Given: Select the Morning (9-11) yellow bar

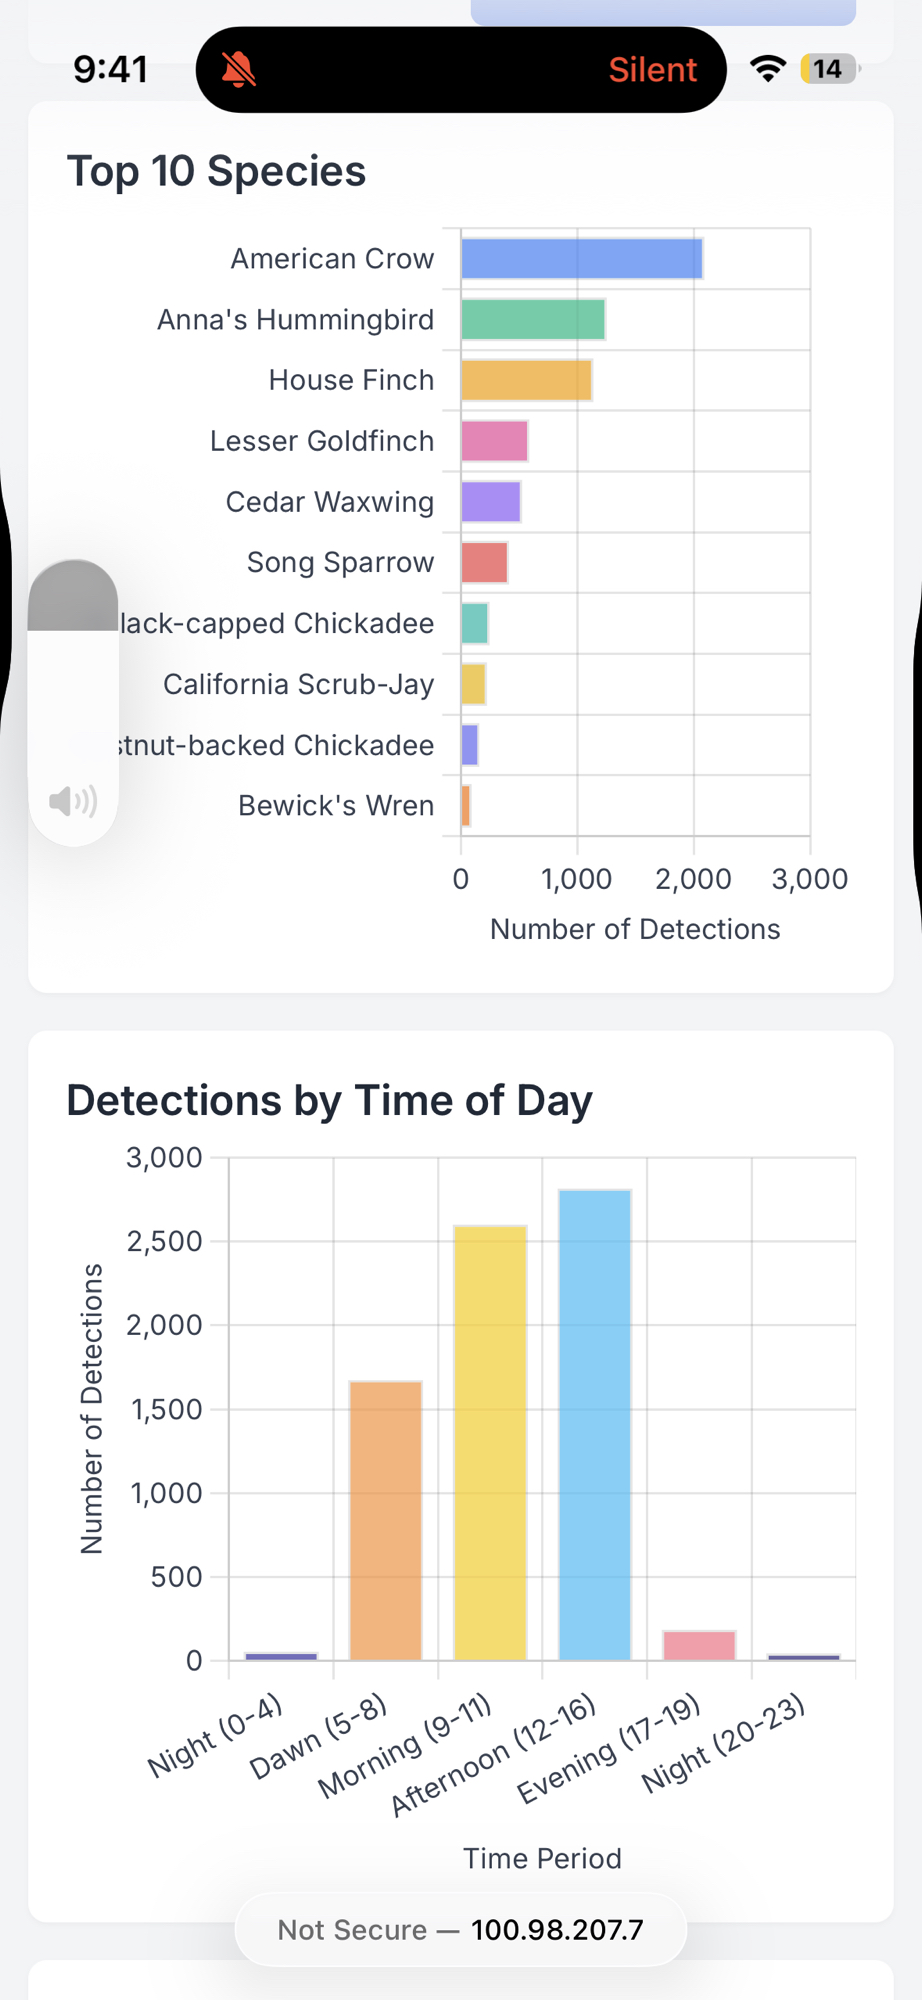Looking at the screenshot, I should pyautogui.click(x=490, y=1442).
